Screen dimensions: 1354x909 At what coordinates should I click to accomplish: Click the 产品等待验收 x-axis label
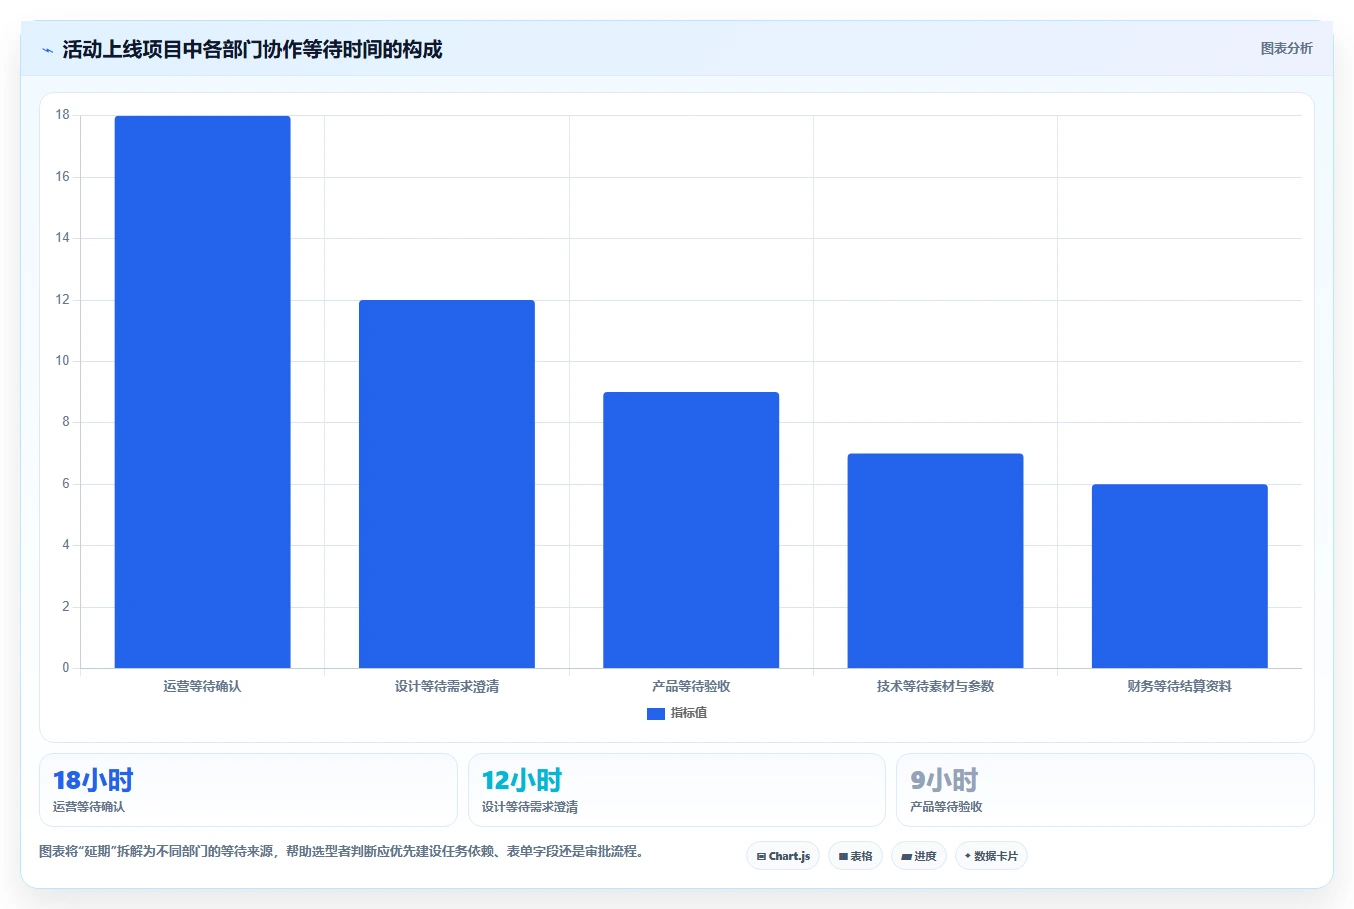691,686
